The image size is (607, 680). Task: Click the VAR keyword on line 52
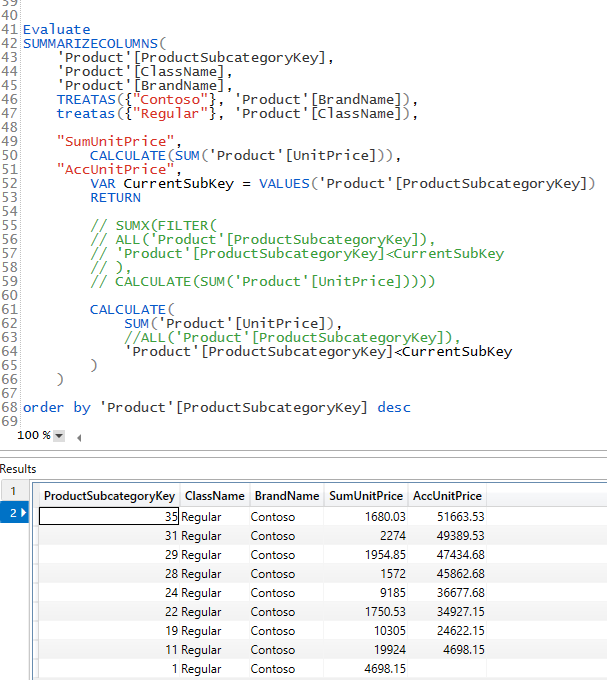pyautogui.click(x=103, y=184)
